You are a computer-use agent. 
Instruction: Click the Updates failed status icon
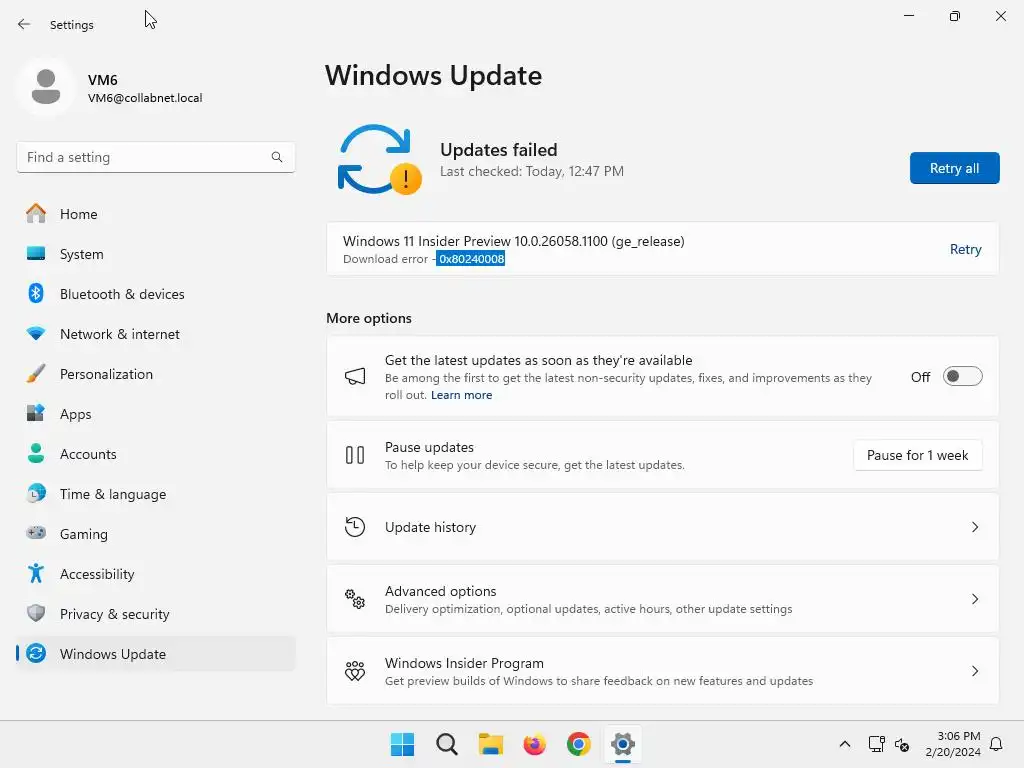coord(379,159)
